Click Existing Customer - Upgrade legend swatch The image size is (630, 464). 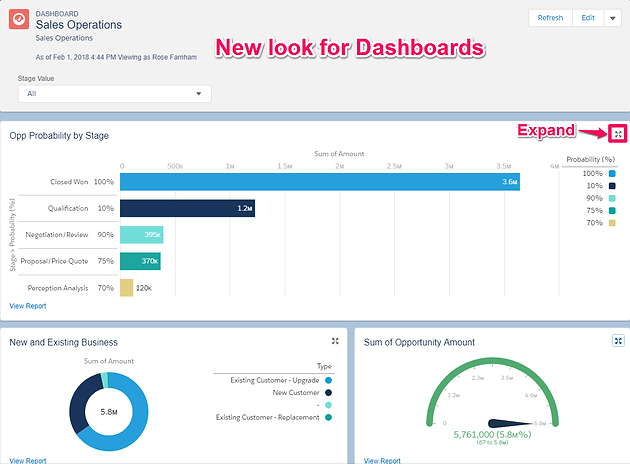click(328, 380)
